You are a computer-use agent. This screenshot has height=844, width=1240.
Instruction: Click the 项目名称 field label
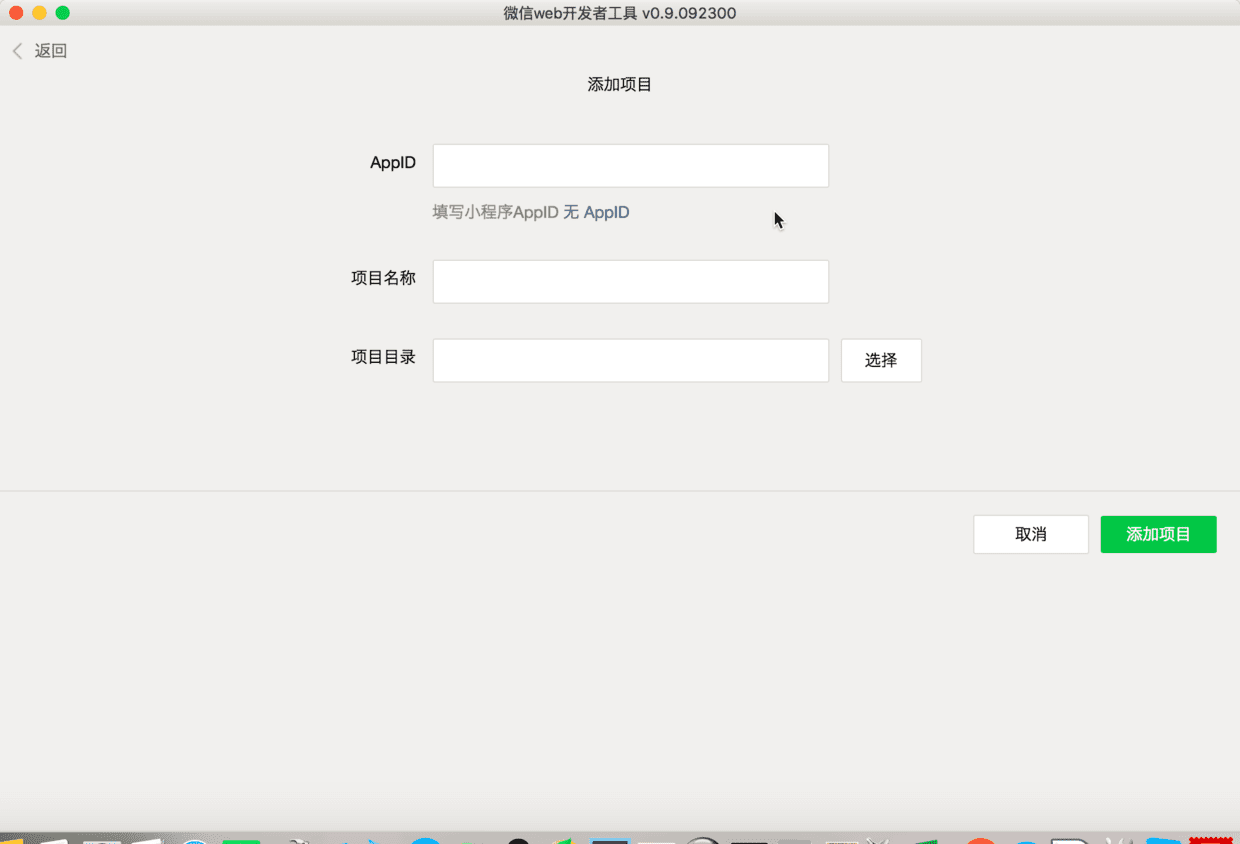pyautogui.click(x=384, y=278)
